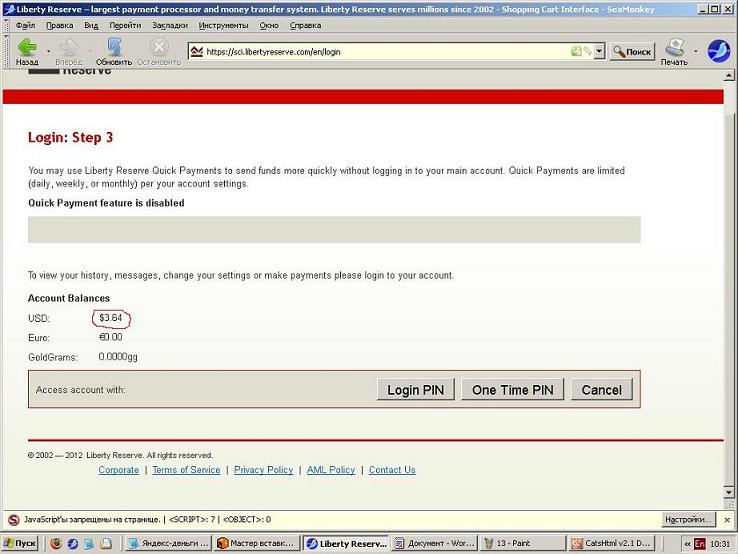738x554 pixels.
Task: Click the scrollbar up arrow
Action: pos(729,76)
